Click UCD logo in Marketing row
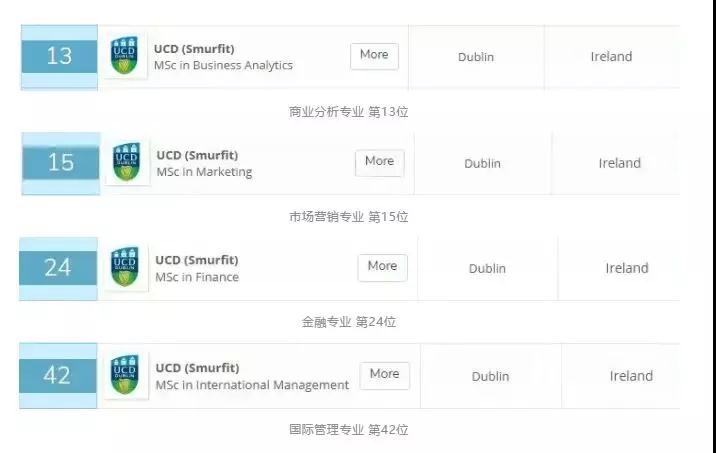The height and width of the screenshot is (453, 716). point(127,162)
